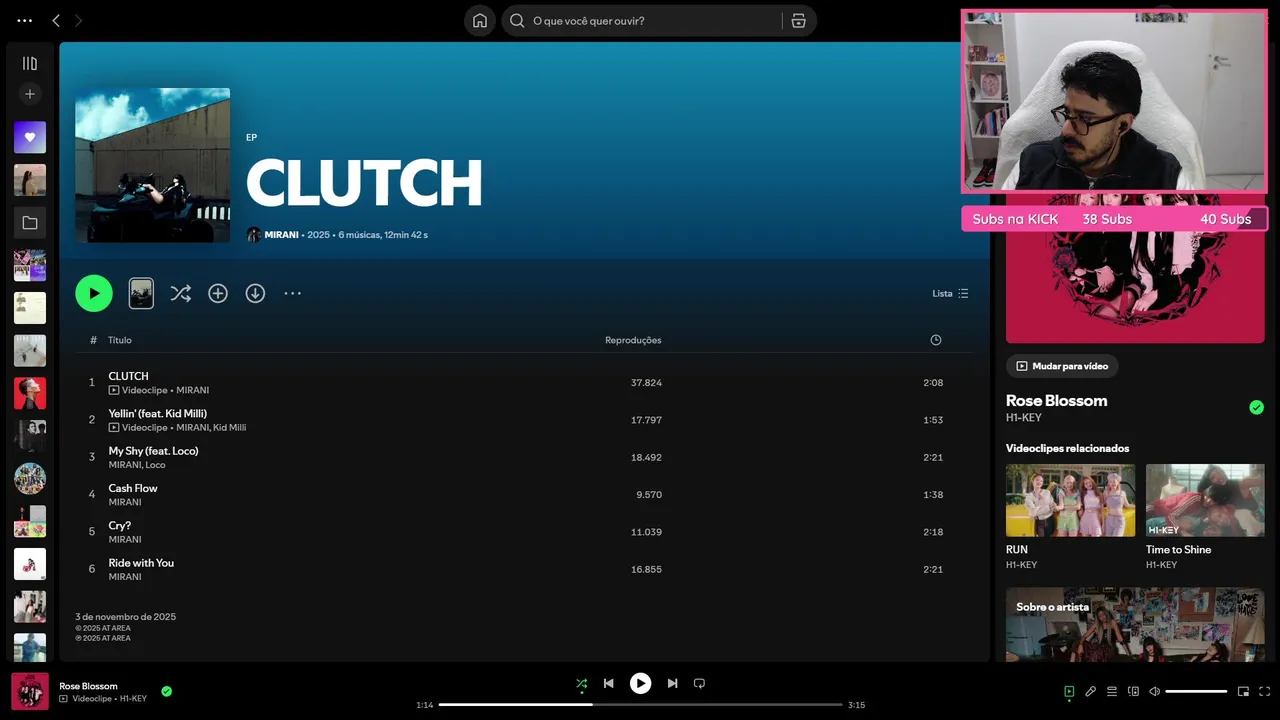This screenshot has height=720, width=1280.
Task: Go back with the left arrow
Action: click(56, 20)
